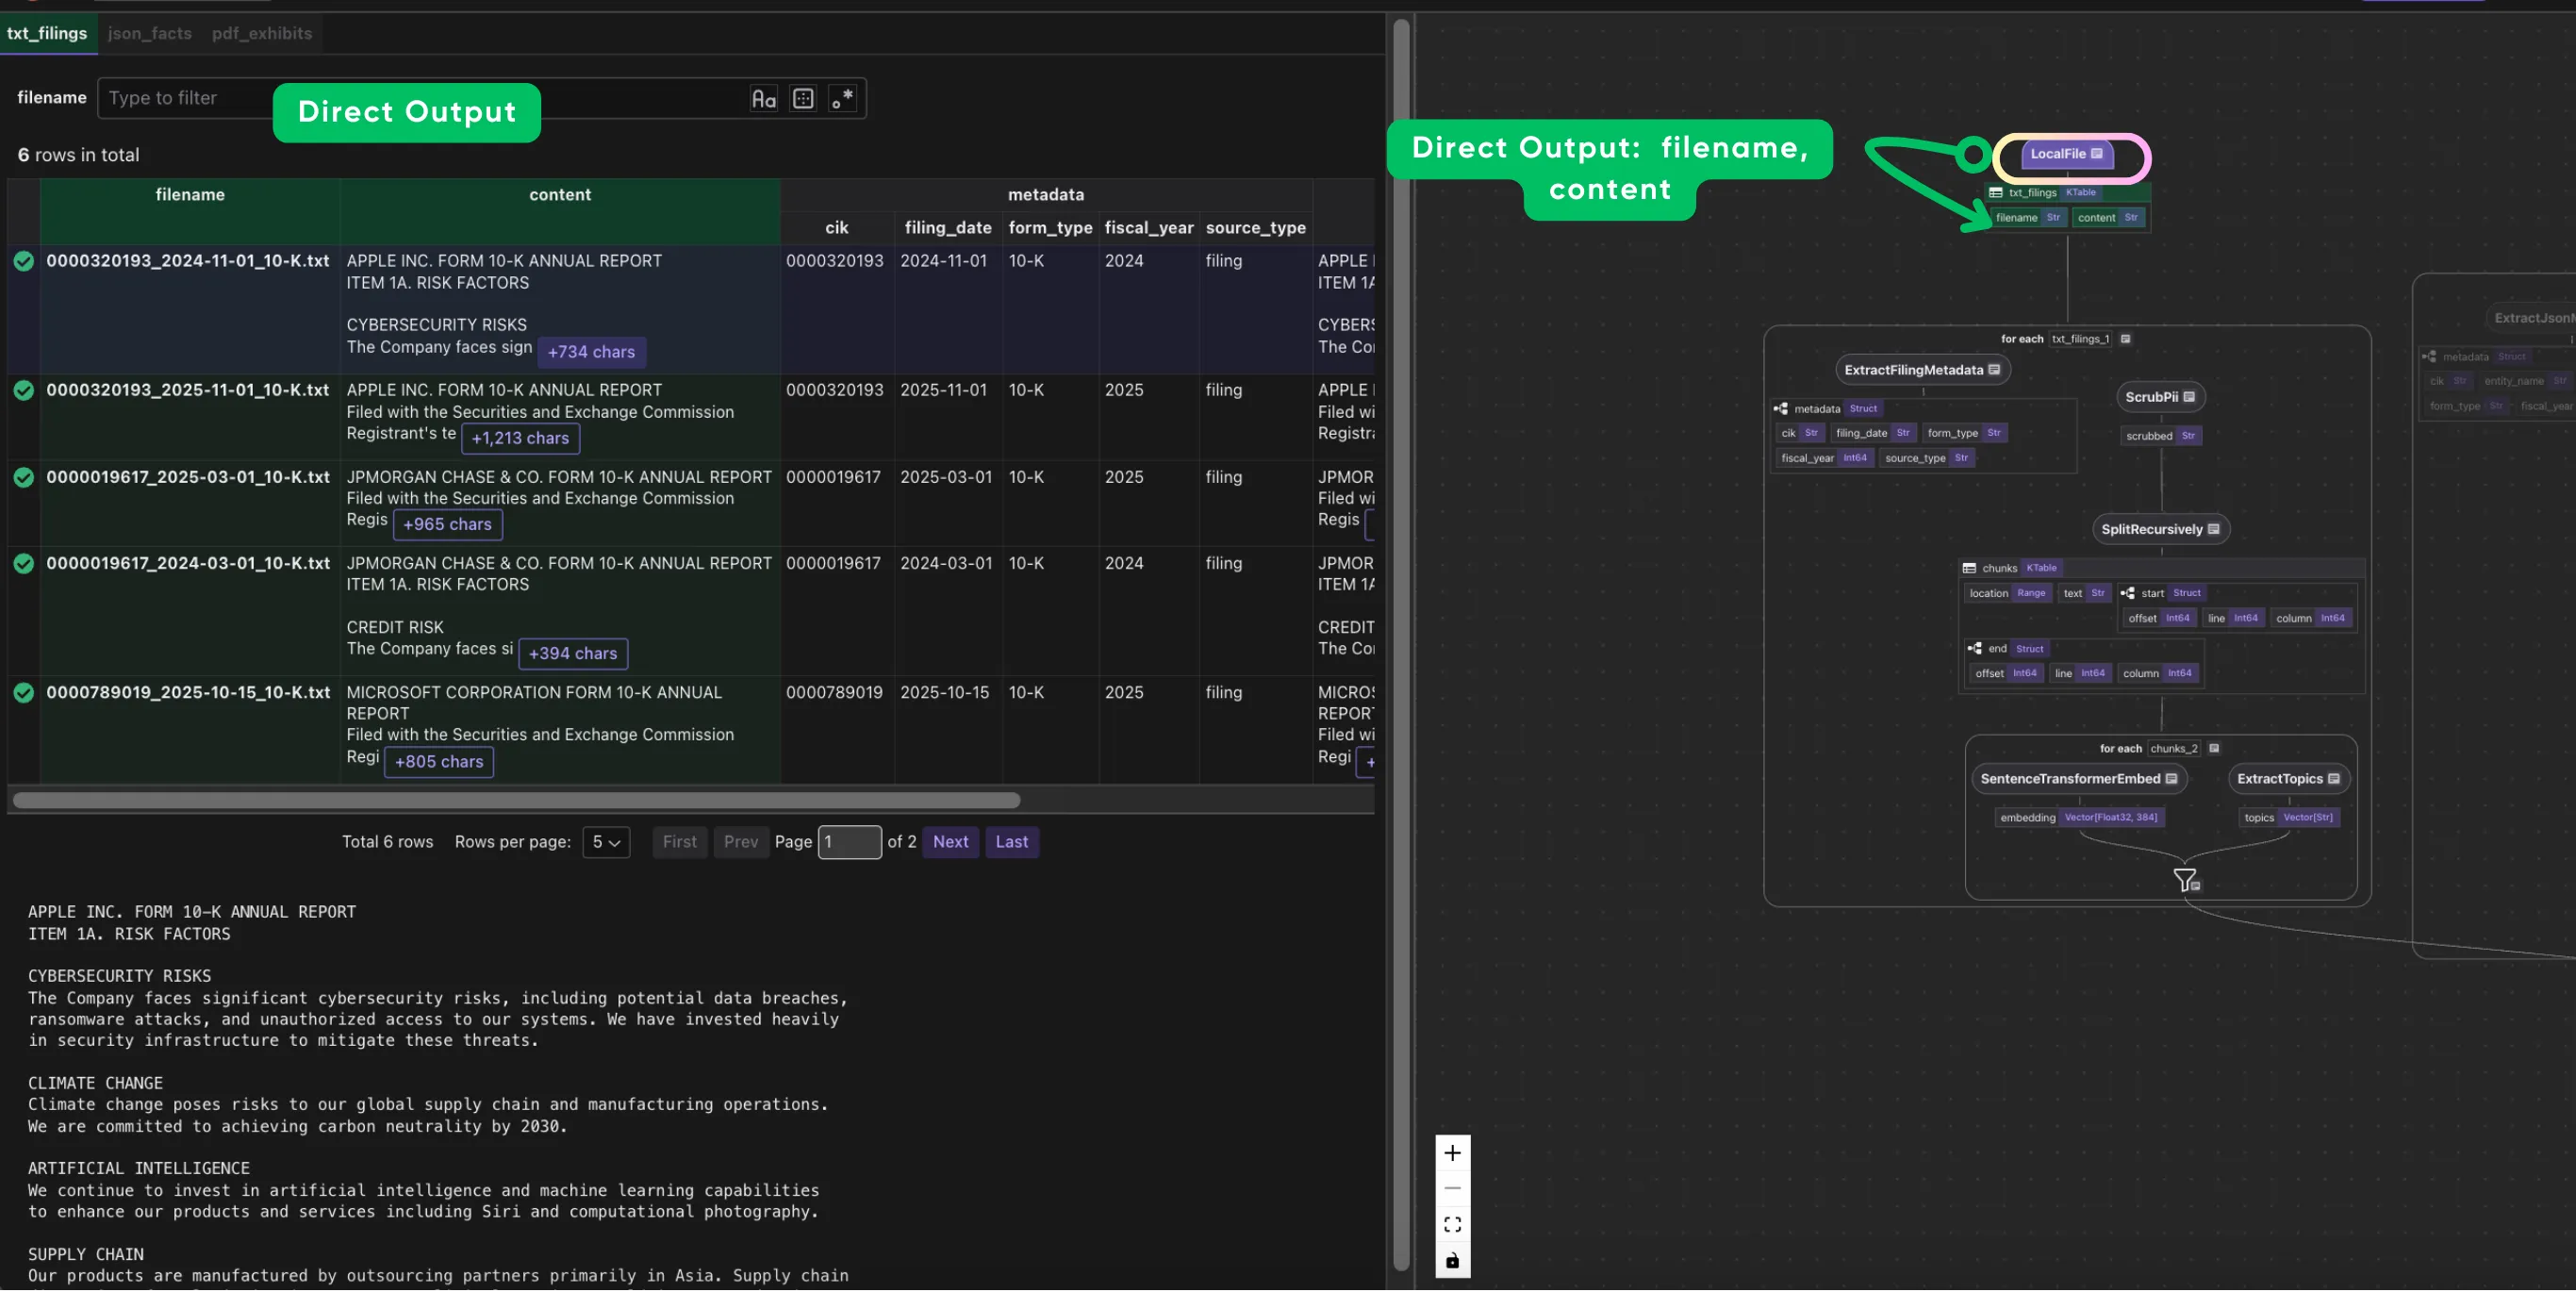Image resolution: width=2576 pixels, height=1292 pixels.
Task: Toggle the match case (Aa) filter option
Action: (x=763, y=98)
